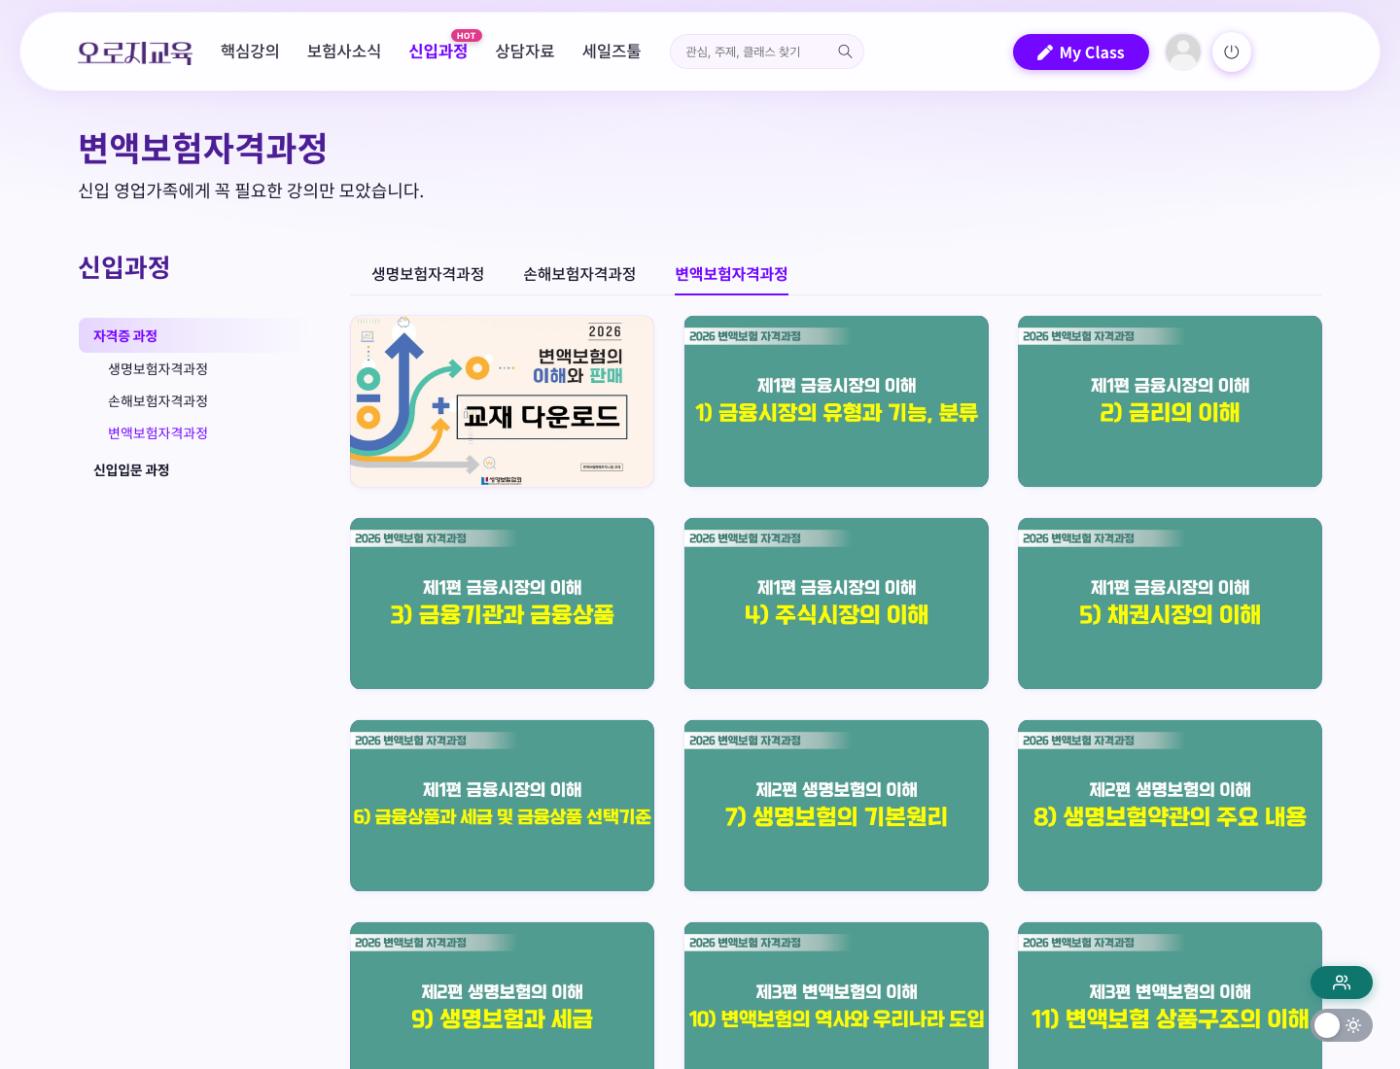Select 자격증 과정 in the sidebar
1400x1069 pixels.
(x=190, y=336)
